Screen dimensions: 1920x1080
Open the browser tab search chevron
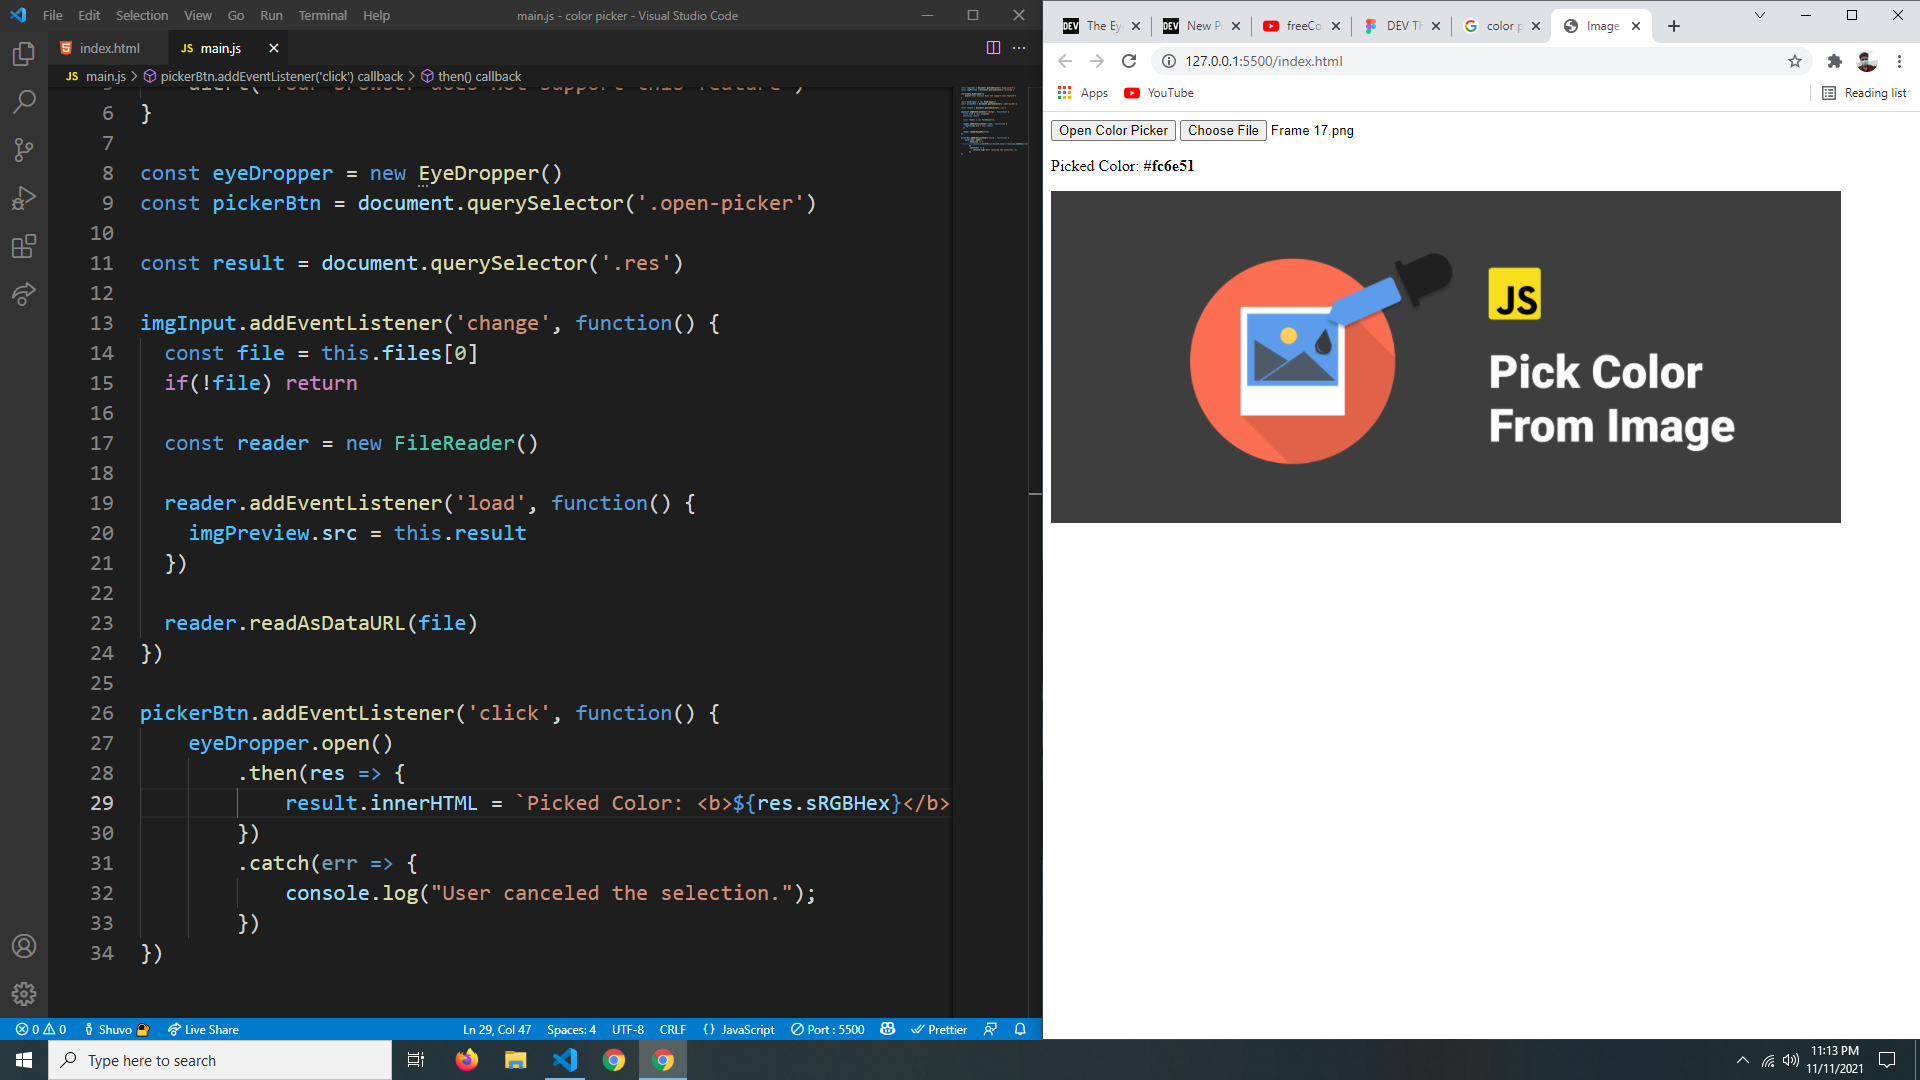(1761, 16)
